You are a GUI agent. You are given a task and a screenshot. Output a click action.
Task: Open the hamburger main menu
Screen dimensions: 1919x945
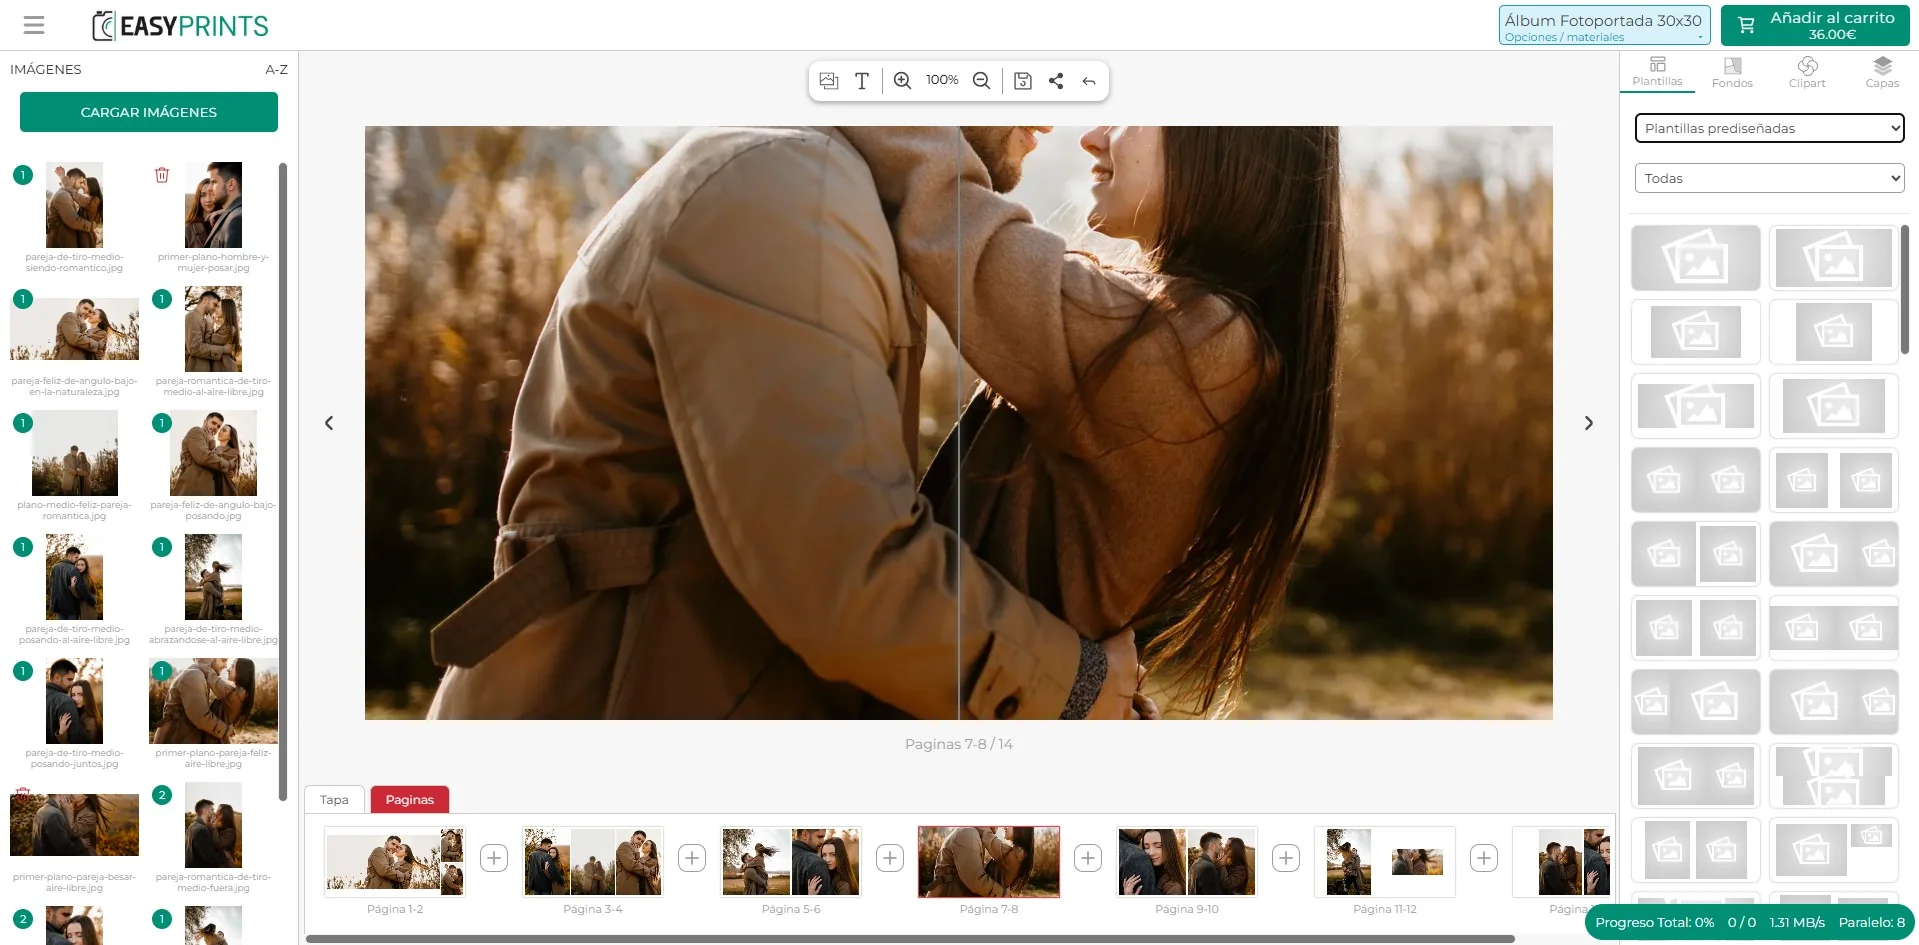pos(34,25)
